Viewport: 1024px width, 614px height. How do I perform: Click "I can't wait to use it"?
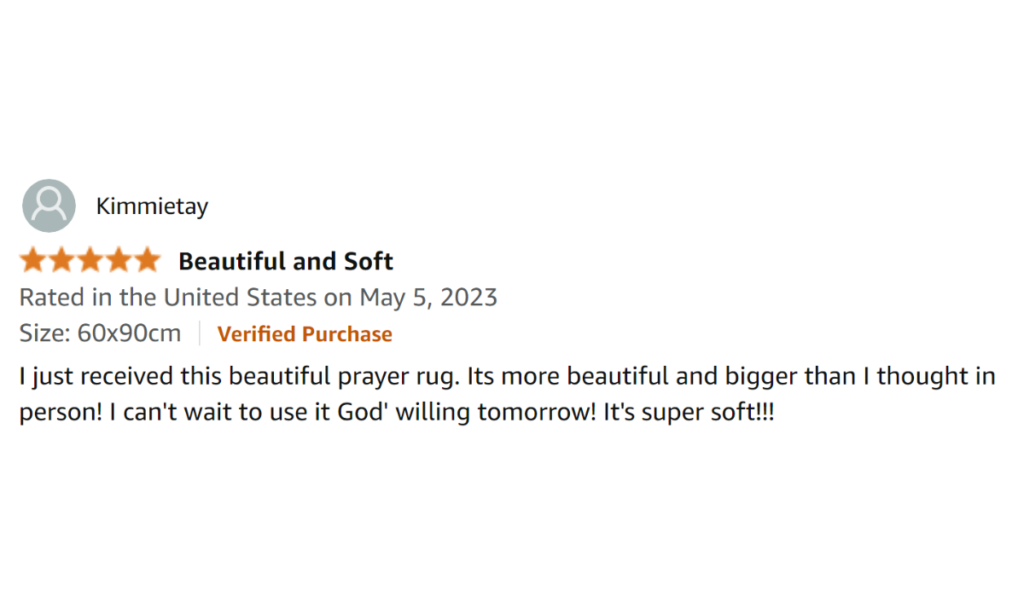[221, 413]
